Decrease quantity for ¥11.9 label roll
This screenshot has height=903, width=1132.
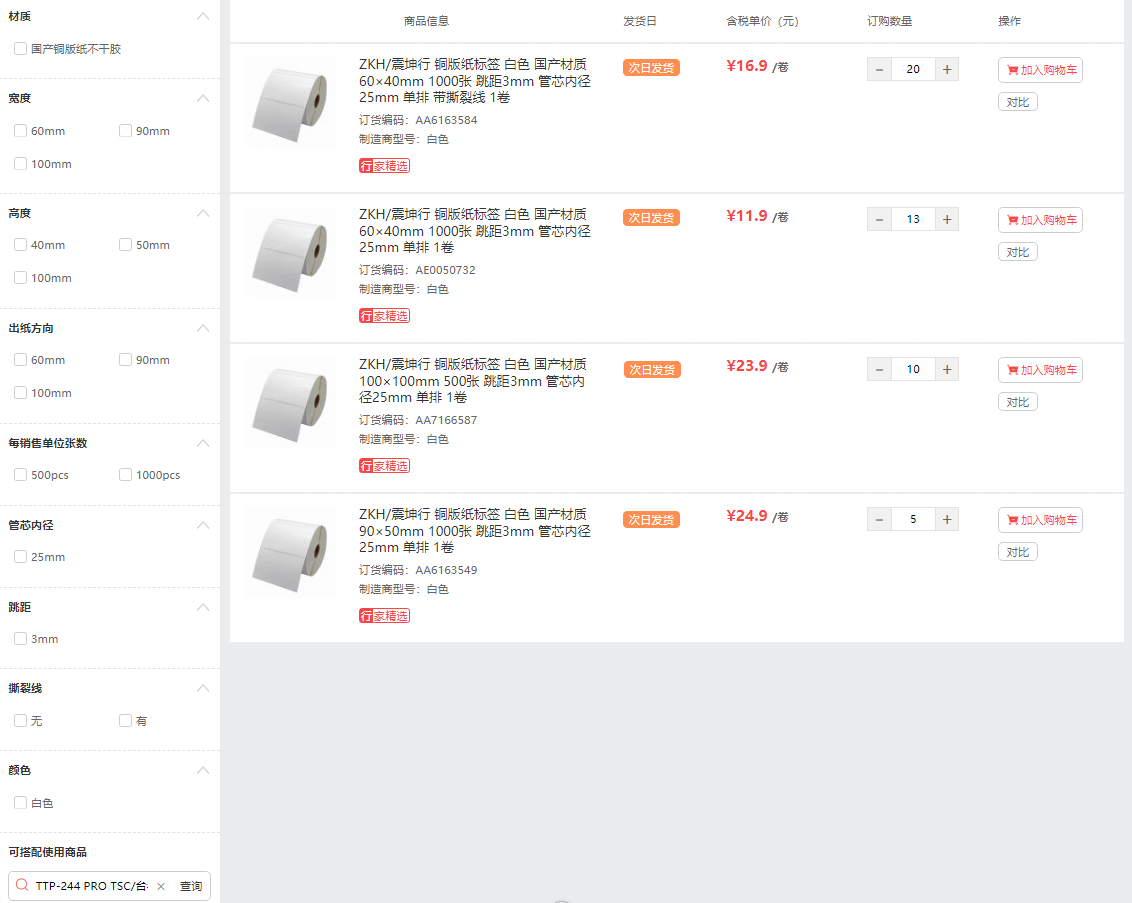[x=879, y=219]
